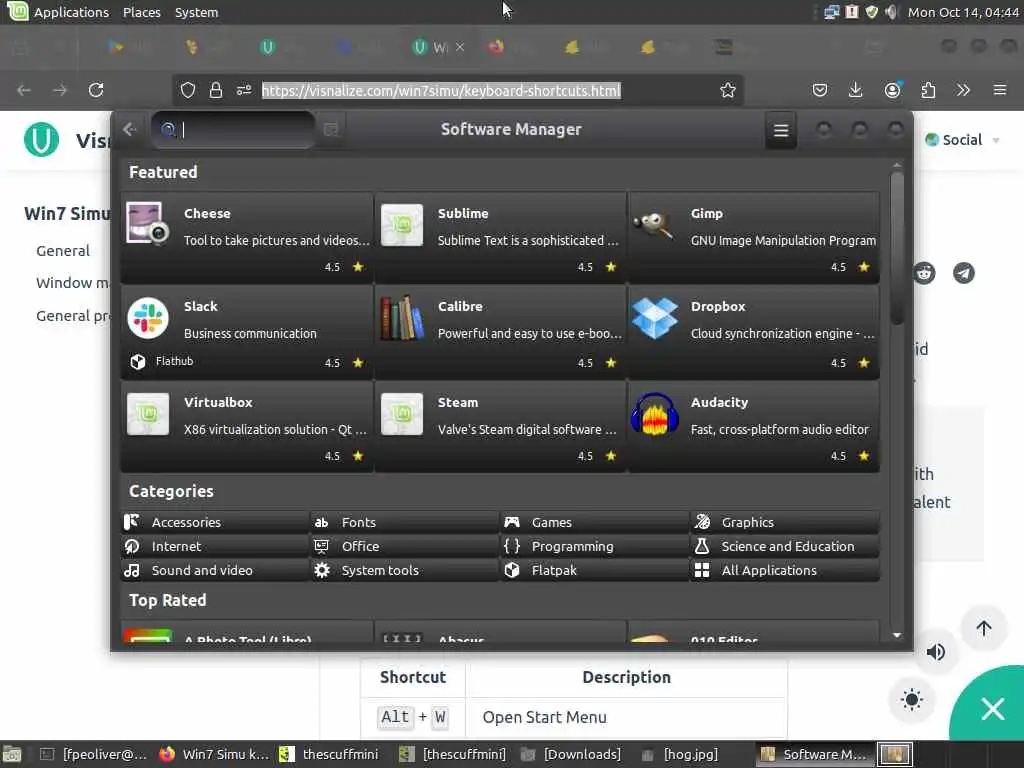Open the Gimp featured app icon

tap(654, 226)
